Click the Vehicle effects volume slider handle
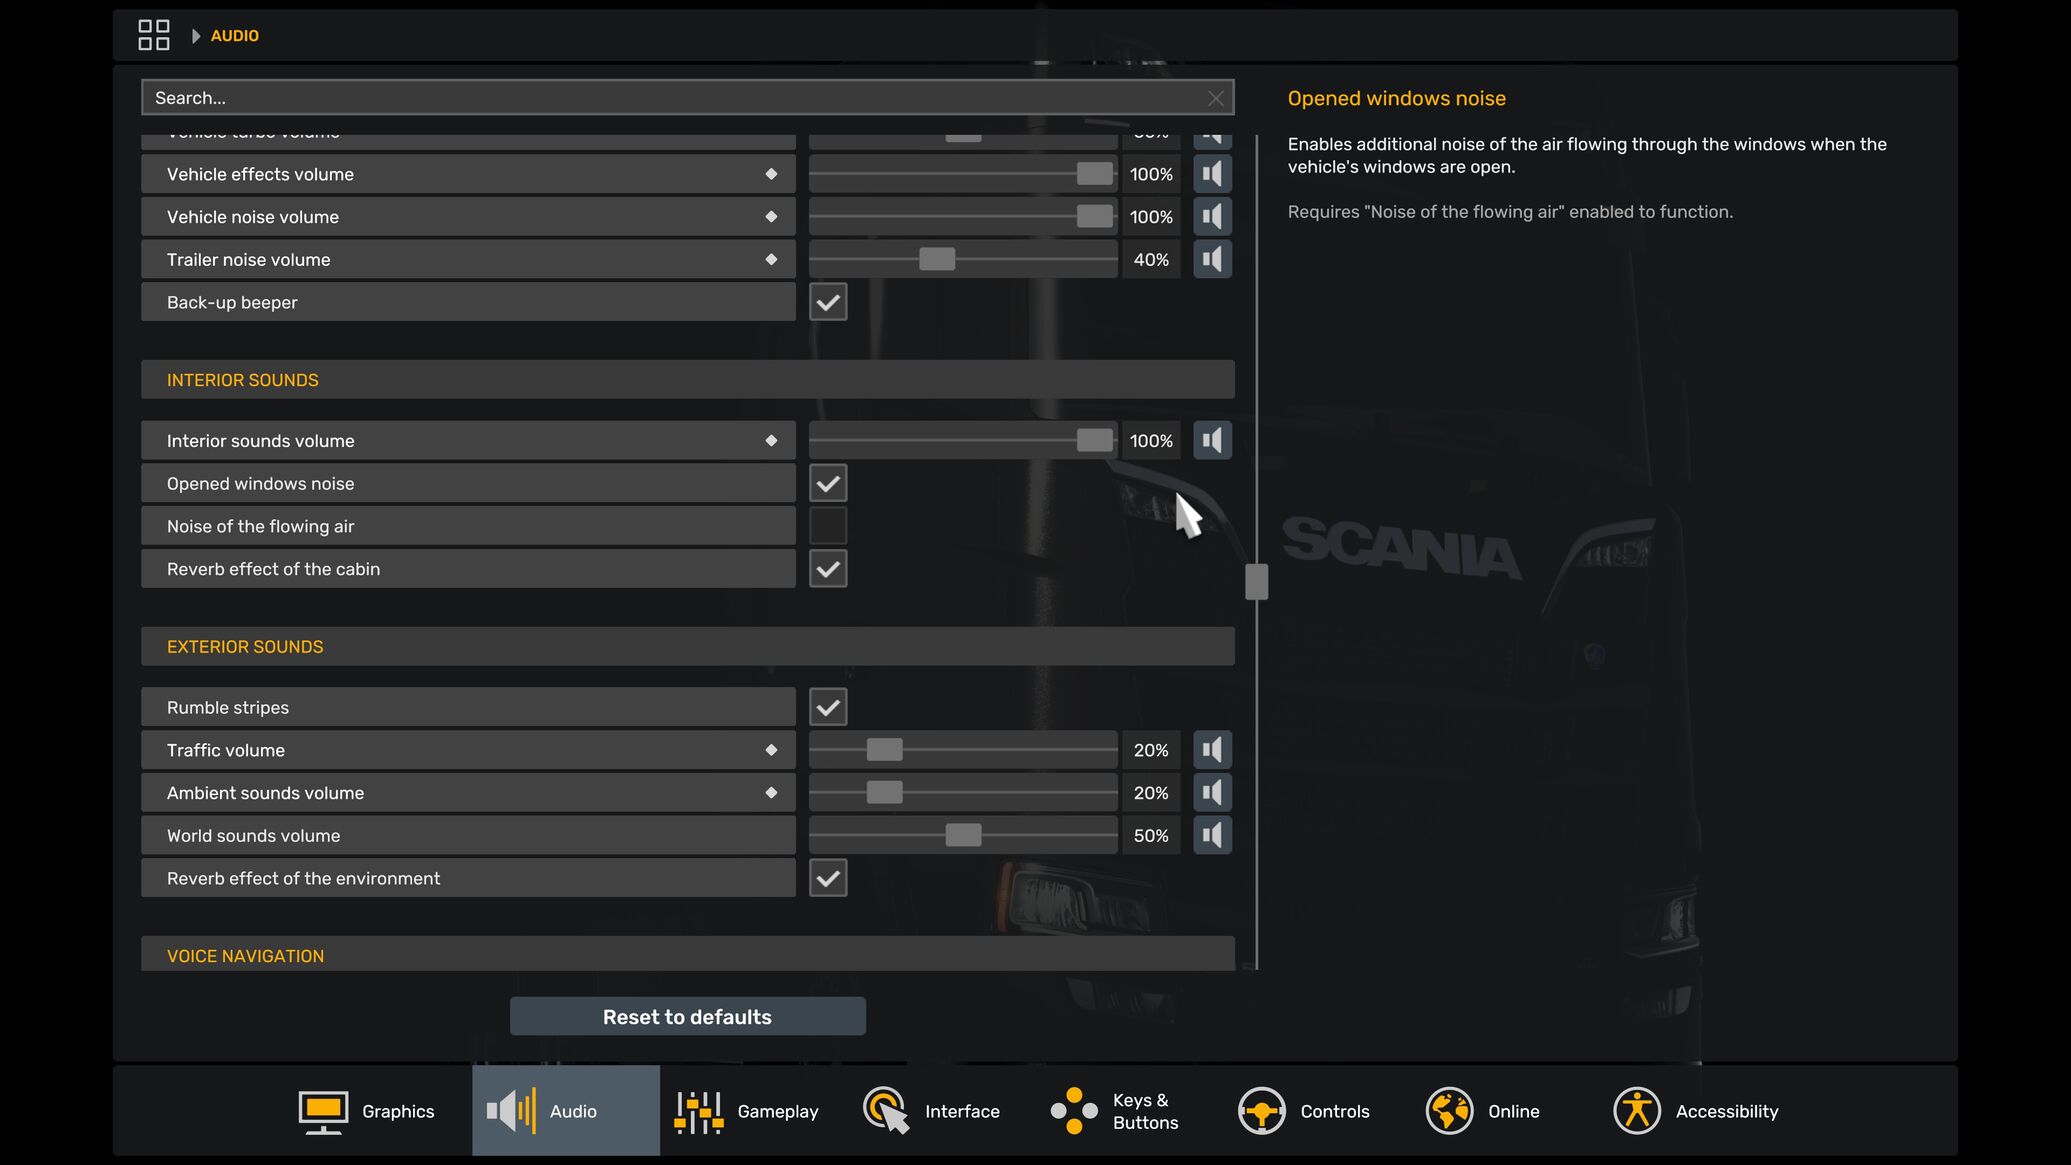 pos(1095,174)
